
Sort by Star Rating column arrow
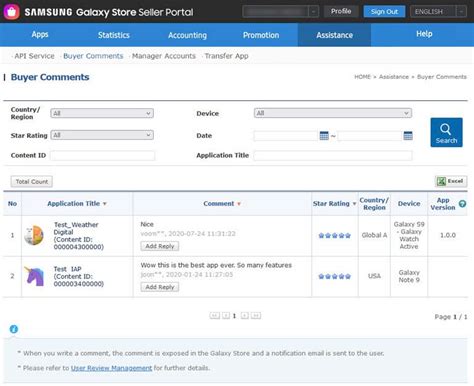(354, 204)
